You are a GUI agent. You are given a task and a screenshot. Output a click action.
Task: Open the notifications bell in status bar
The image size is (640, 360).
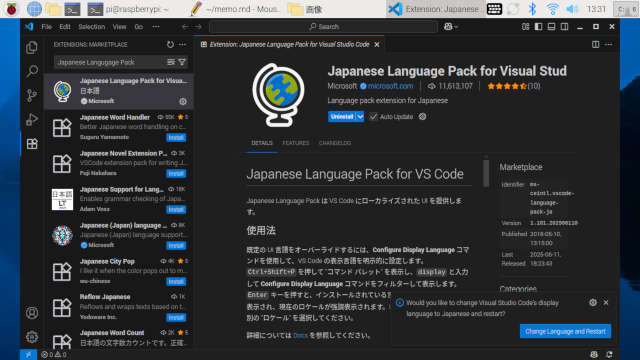(609, 355)
